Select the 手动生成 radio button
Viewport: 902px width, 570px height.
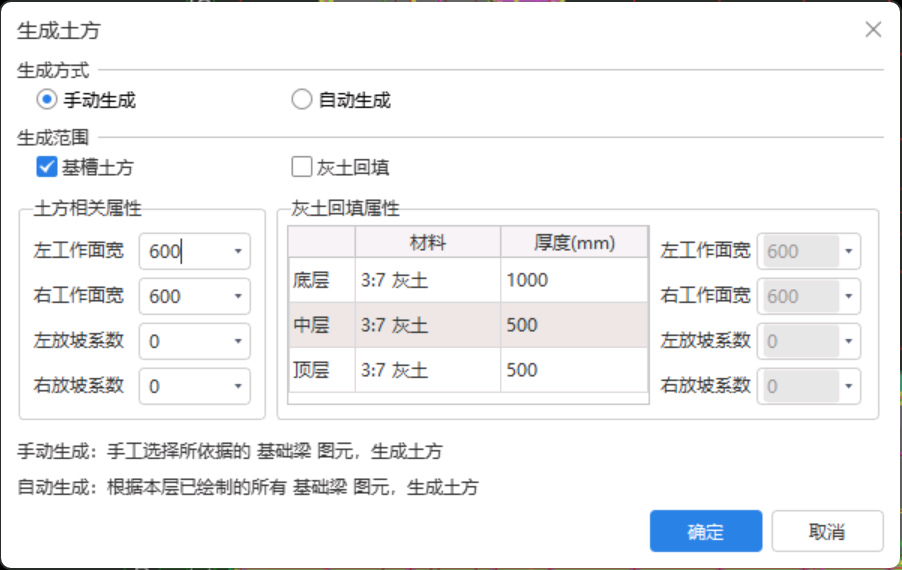(47, 100)
